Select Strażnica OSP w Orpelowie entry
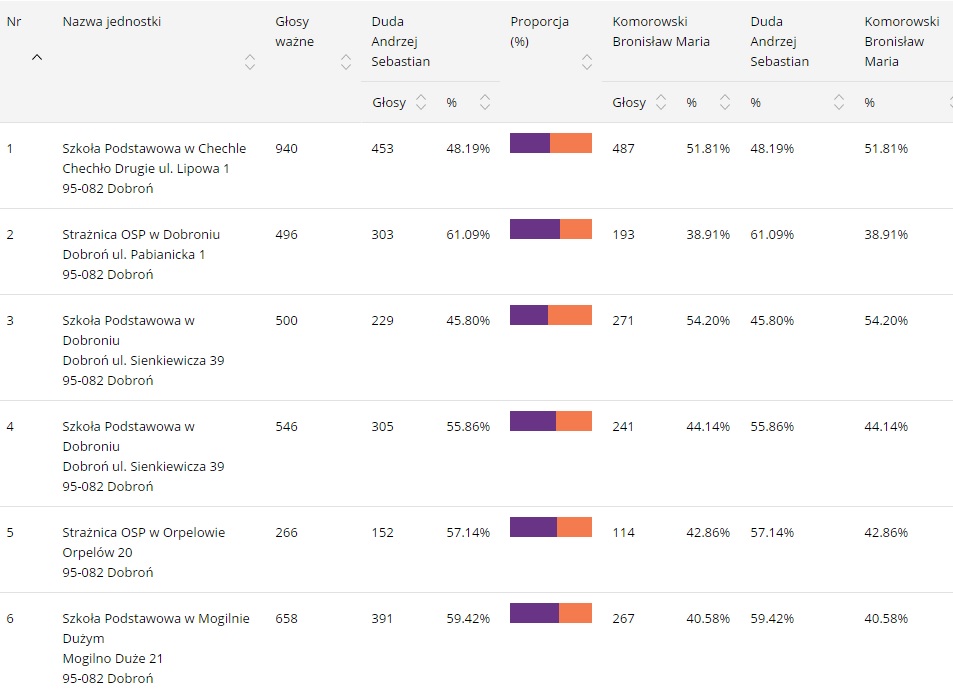The image size is (953, 693). pos(143,532)
